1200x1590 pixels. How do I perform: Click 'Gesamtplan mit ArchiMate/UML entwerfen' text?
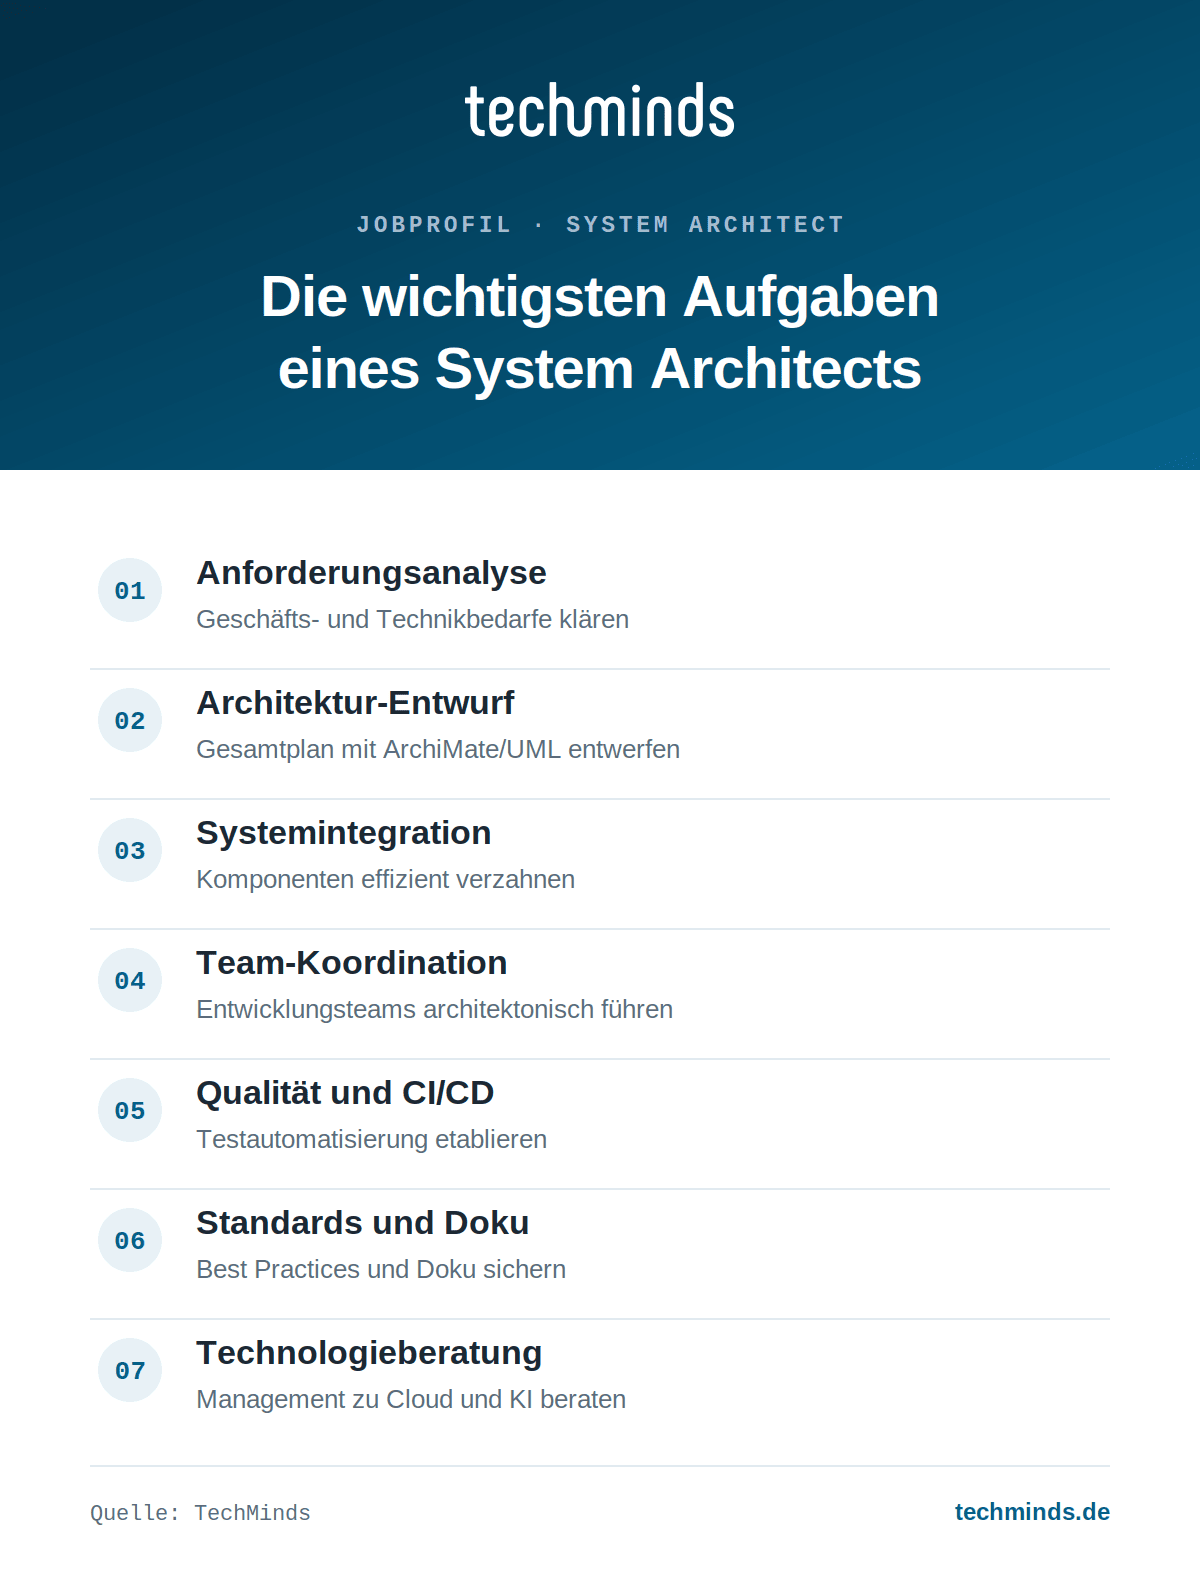point(438,749)
